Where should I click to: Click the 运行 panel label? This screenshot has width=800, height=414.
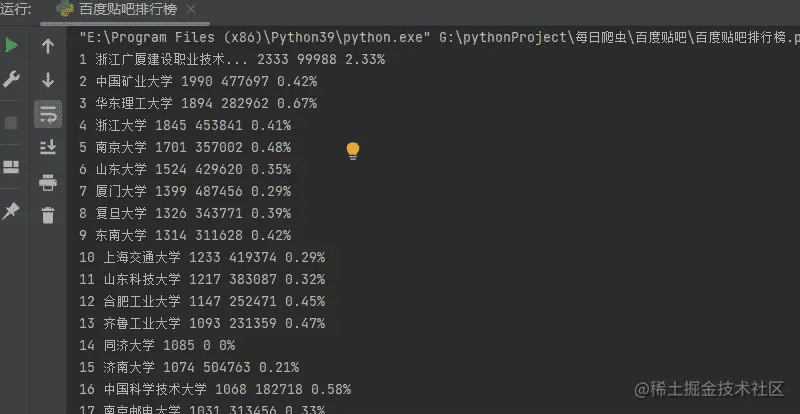point(16,10)
